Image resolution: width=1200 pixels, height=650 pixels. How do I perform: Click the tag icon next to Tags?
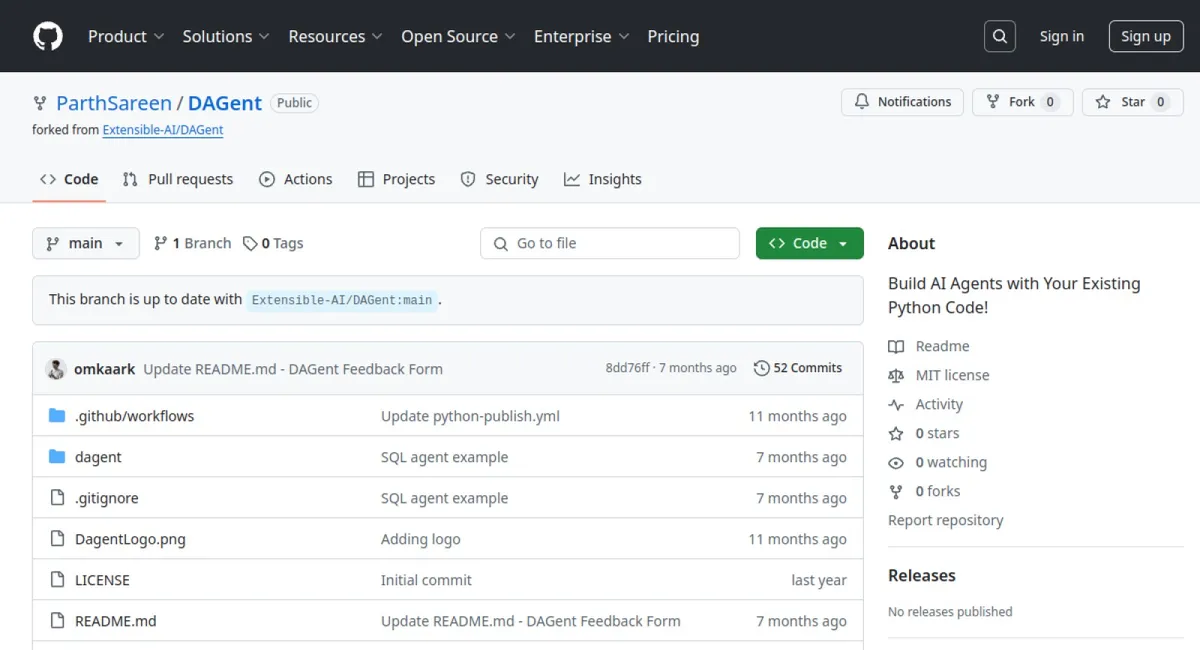coord(250,243)
